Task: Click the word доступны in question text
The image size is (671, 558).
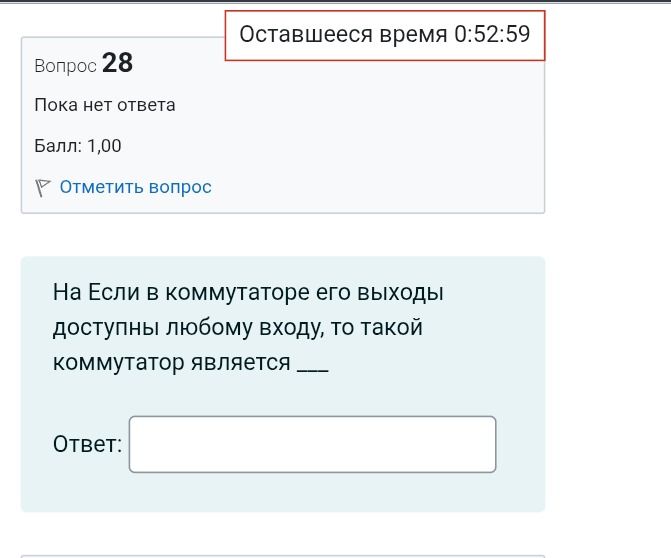Action: (x=106, y=329)
